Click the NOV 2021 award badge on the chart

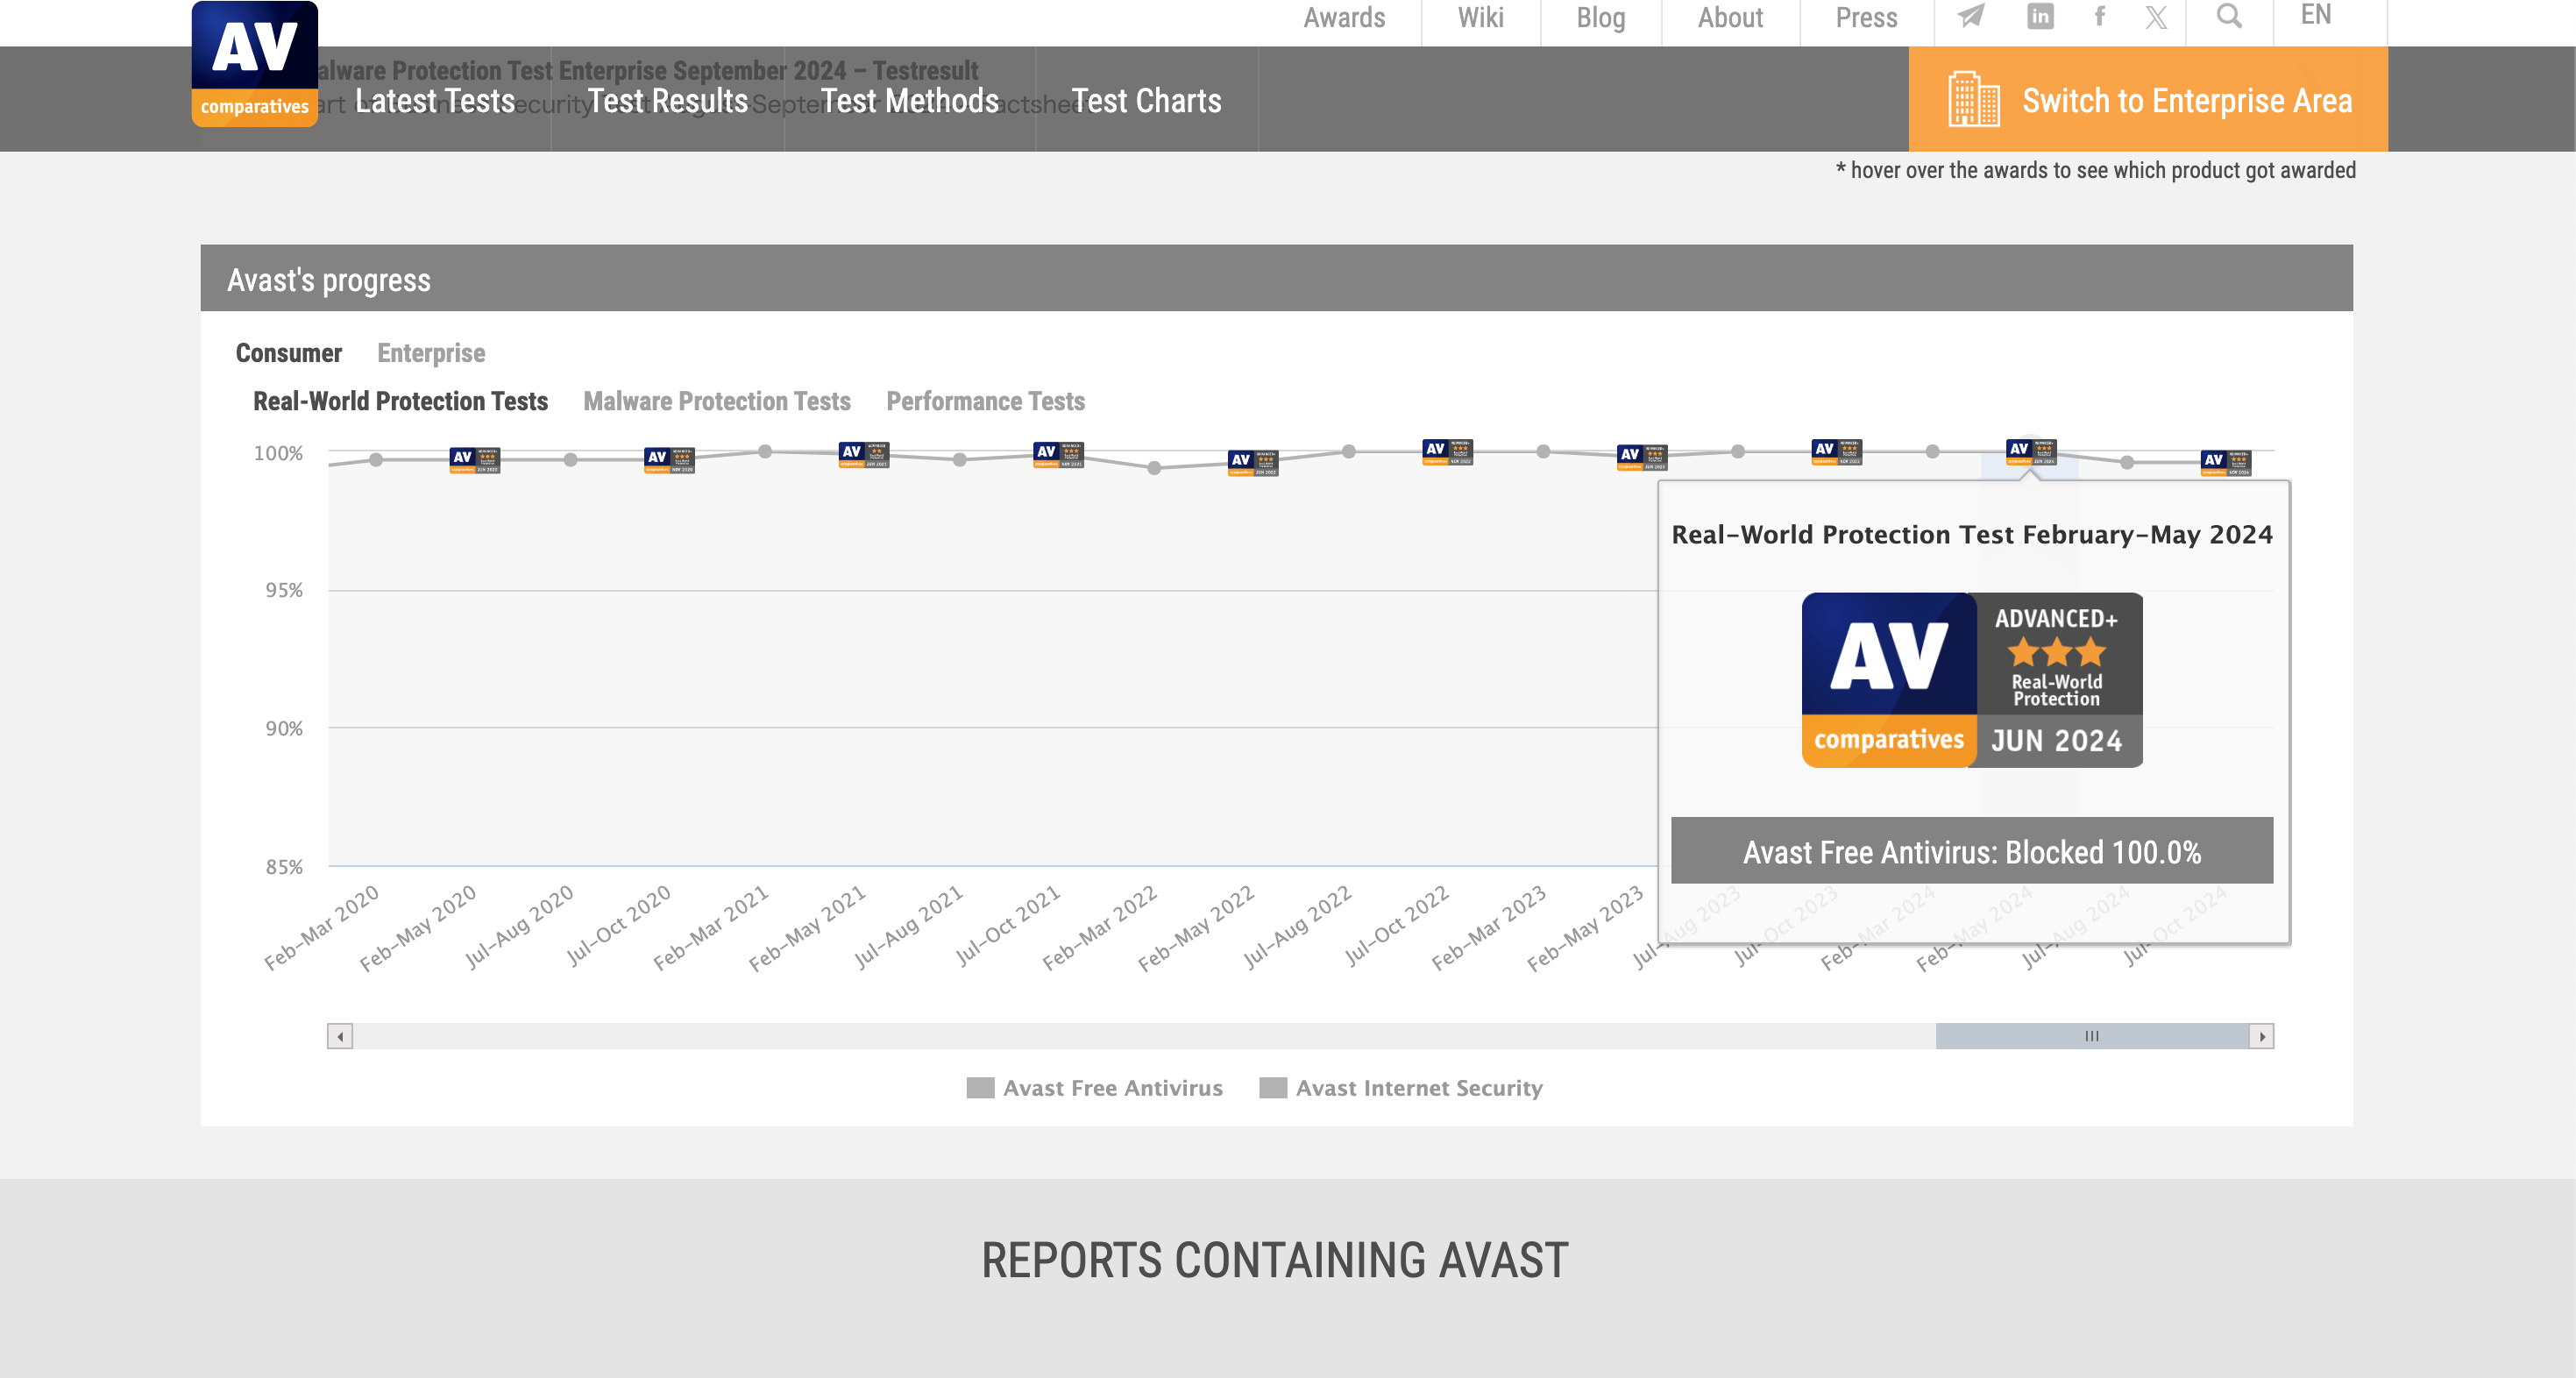(x=1058, y=455)
